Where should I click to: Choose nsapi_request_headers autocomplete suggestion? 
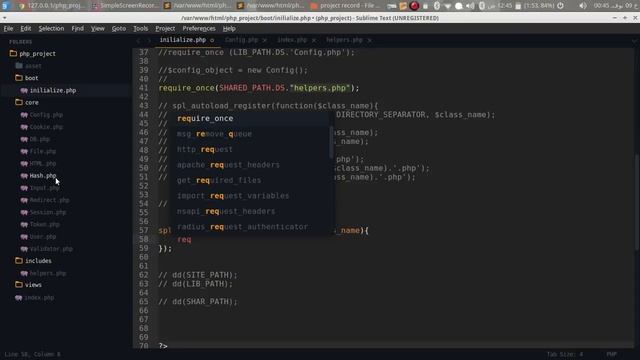pyautogui.click(x=251, y=211)
